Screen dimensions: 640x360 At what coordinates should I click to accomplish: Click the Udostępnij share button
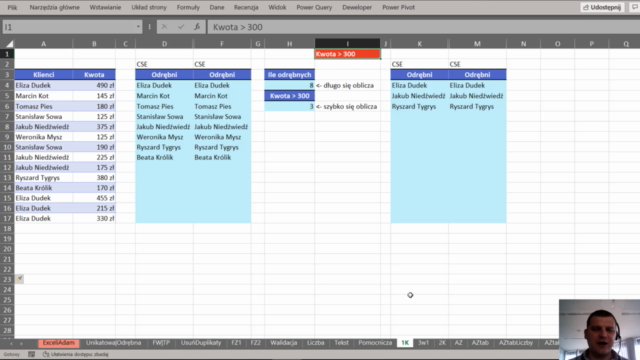point(602,7)
